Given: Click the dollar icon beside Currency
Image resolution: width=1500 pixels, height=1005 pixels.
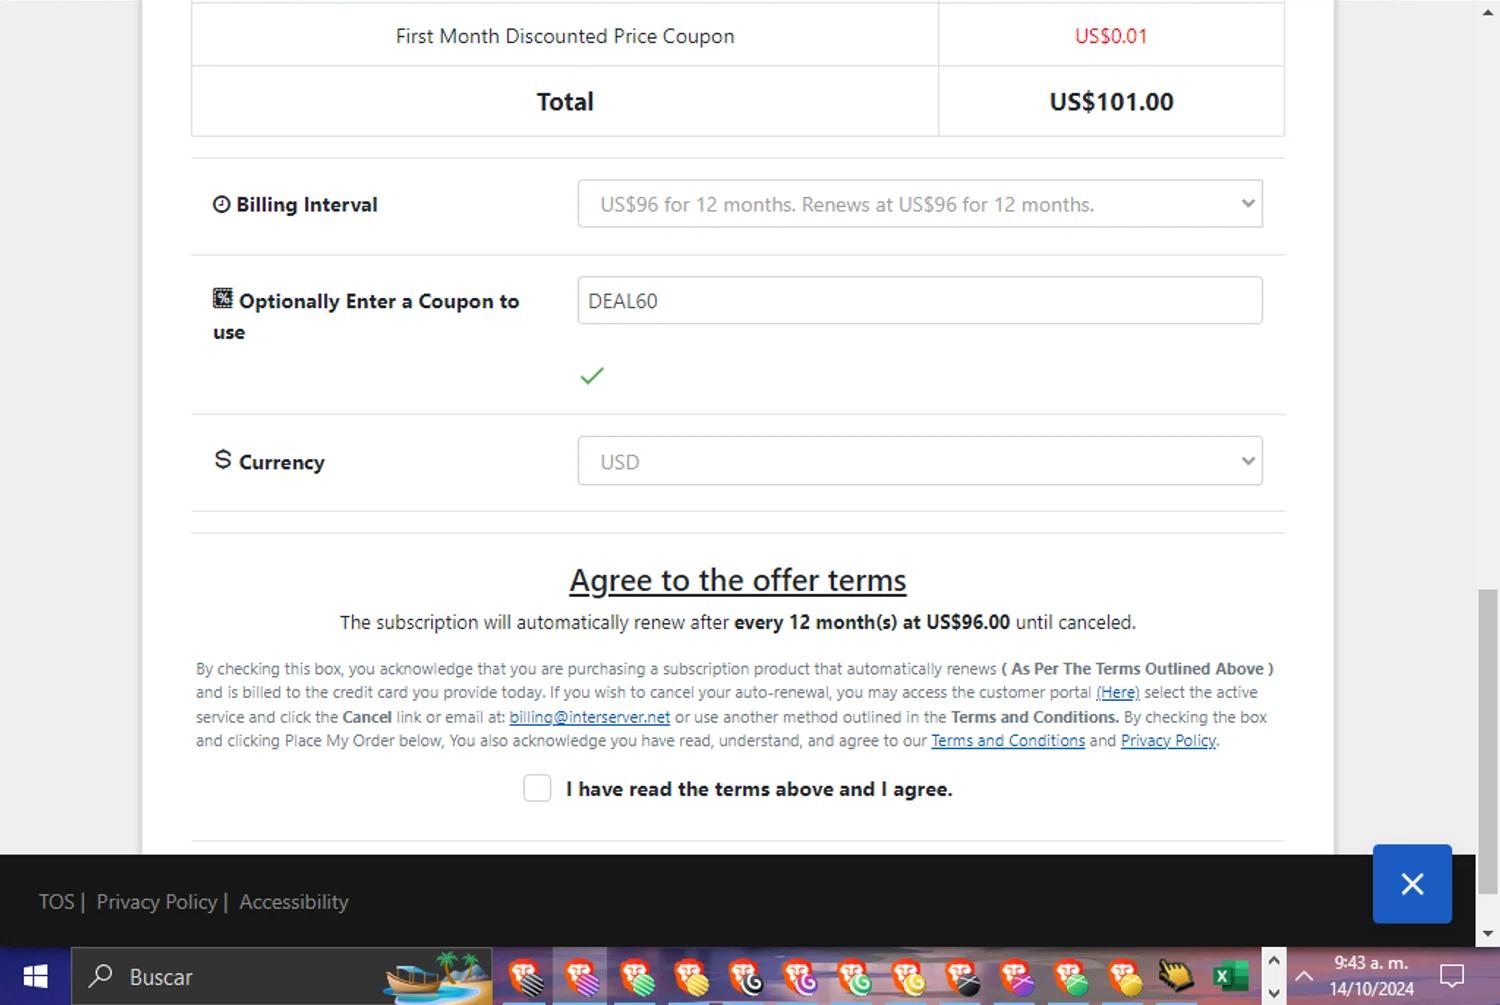Looking at the screenshot, I should 223,460.
